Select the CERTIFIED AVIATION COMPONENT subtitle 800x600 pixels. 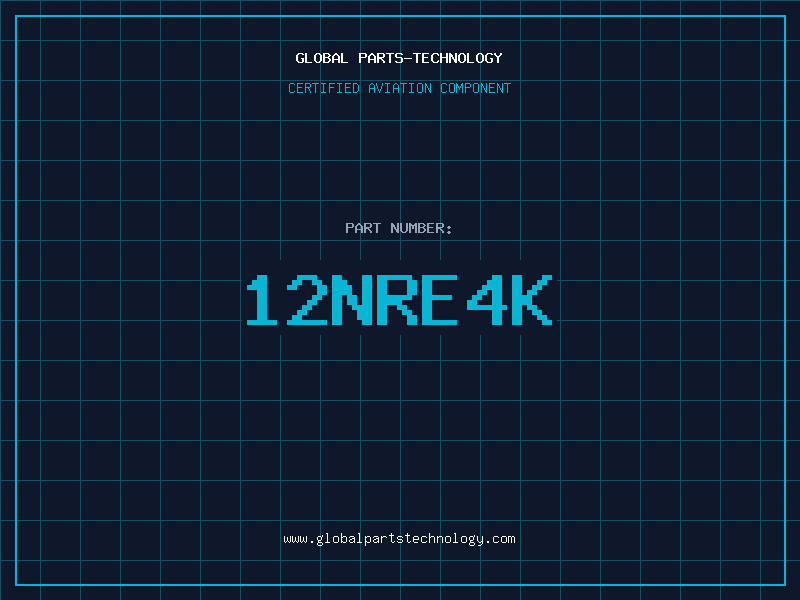pos(399,88)
